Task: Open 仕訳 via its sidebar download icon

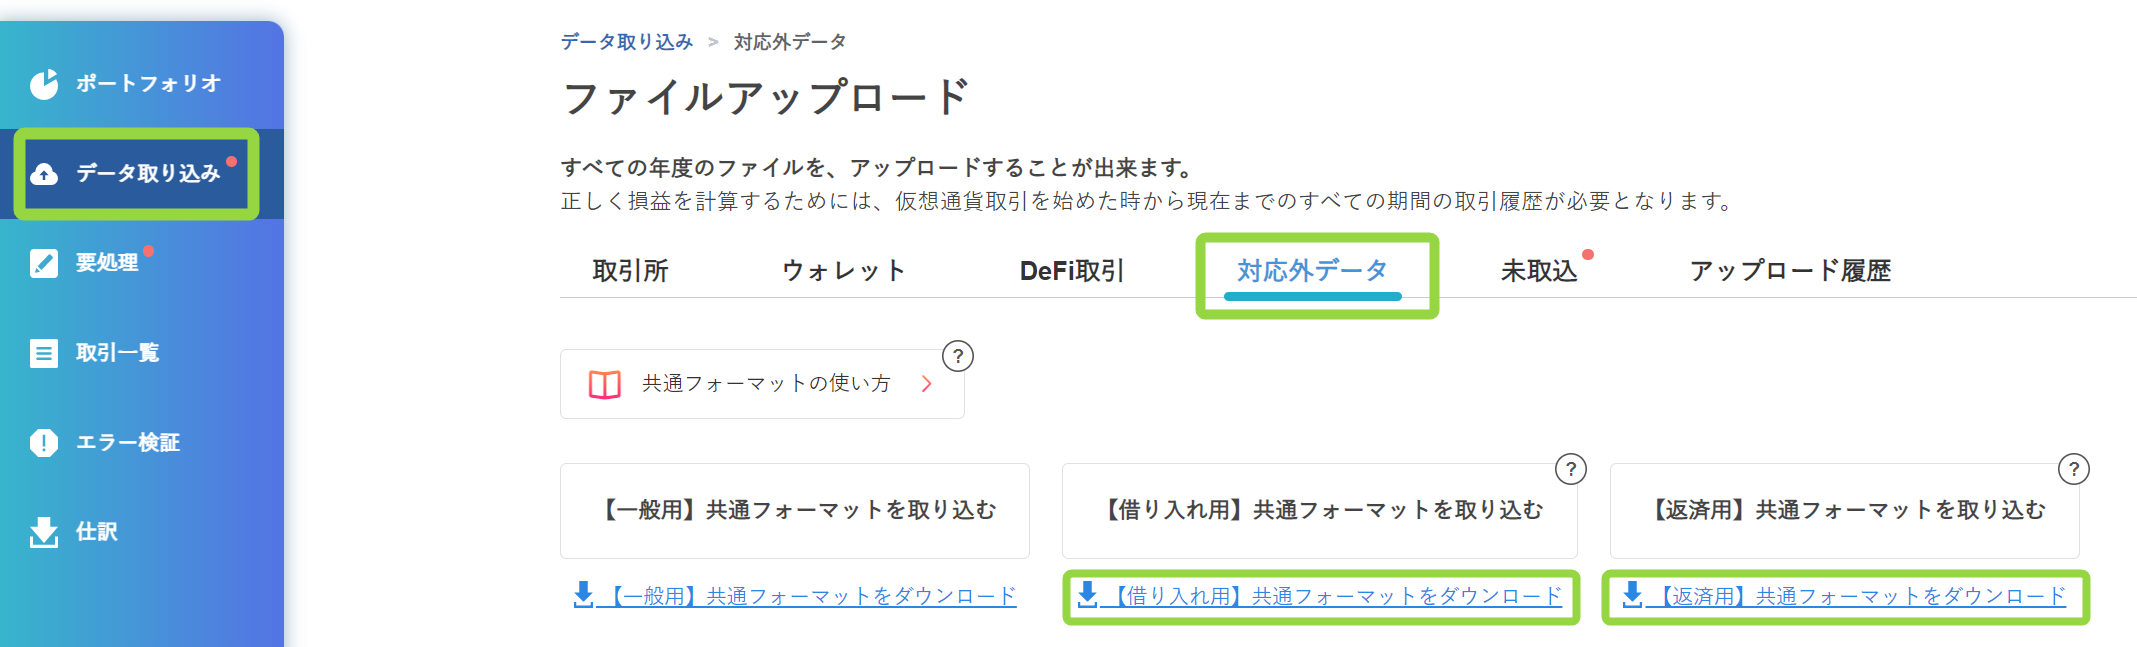Action: pyautogui.click(x=44, y=532)
